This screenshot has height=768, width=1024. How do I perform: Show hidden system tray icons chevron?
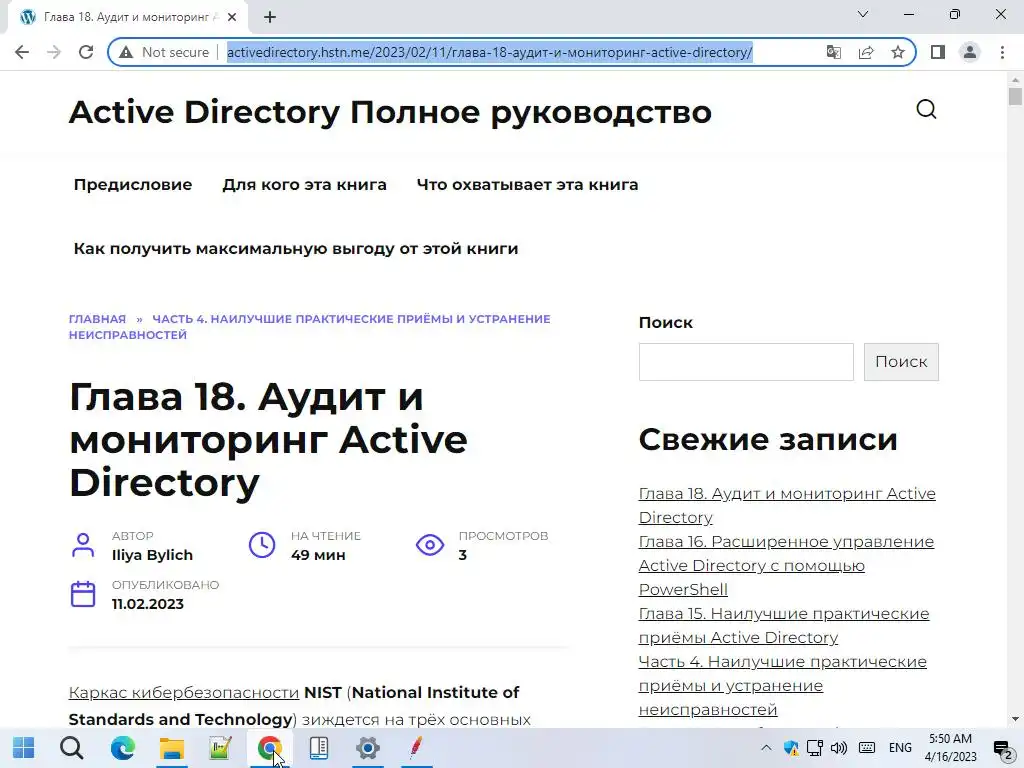(x=766, y=748)
